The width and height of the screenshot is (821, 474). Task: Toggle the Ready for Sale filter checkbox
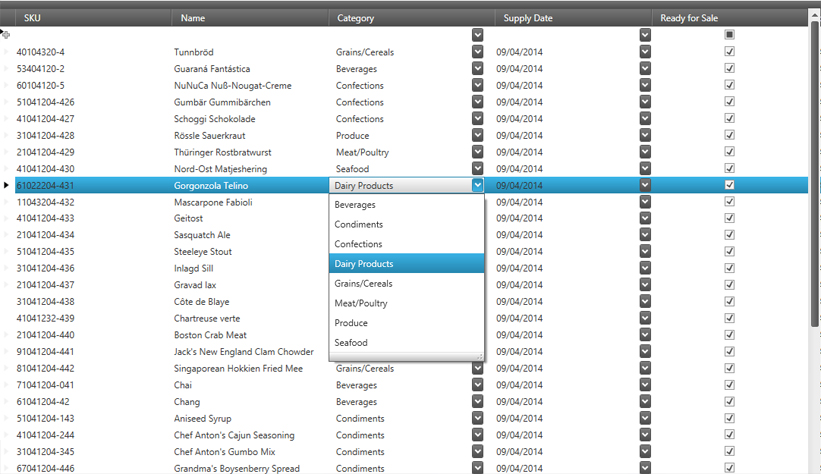tap(729, 35)
